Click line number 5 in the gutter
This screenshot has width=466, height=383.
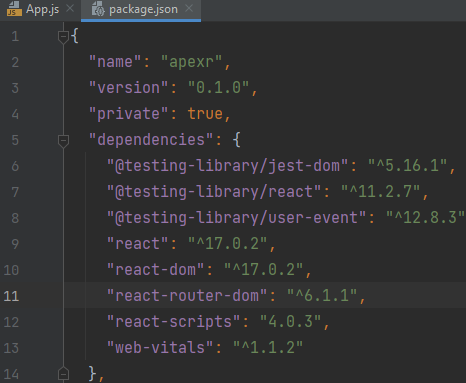pos(15,140)
